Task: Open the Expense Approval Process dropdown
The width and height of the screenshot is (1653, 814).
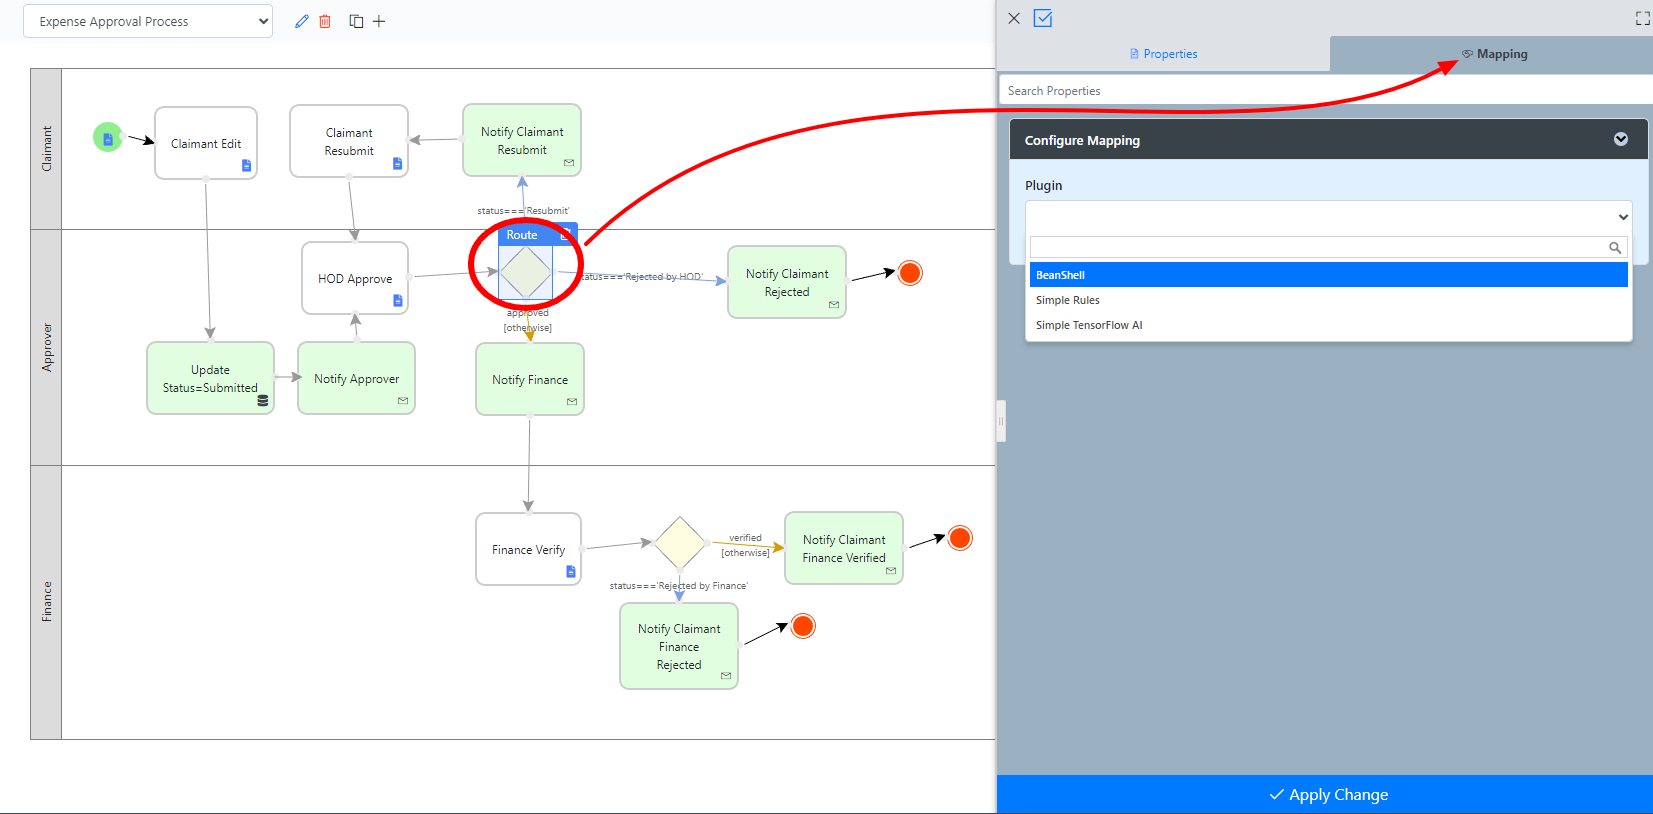Action: point(148,21)
